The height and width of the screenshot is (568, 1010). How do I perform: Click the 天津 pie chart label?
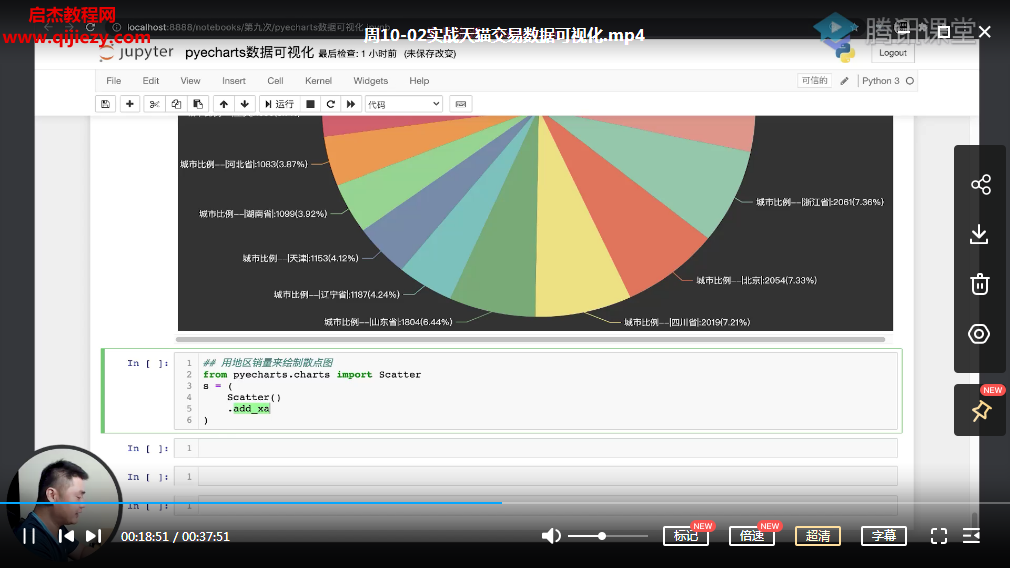click(300, 258)
